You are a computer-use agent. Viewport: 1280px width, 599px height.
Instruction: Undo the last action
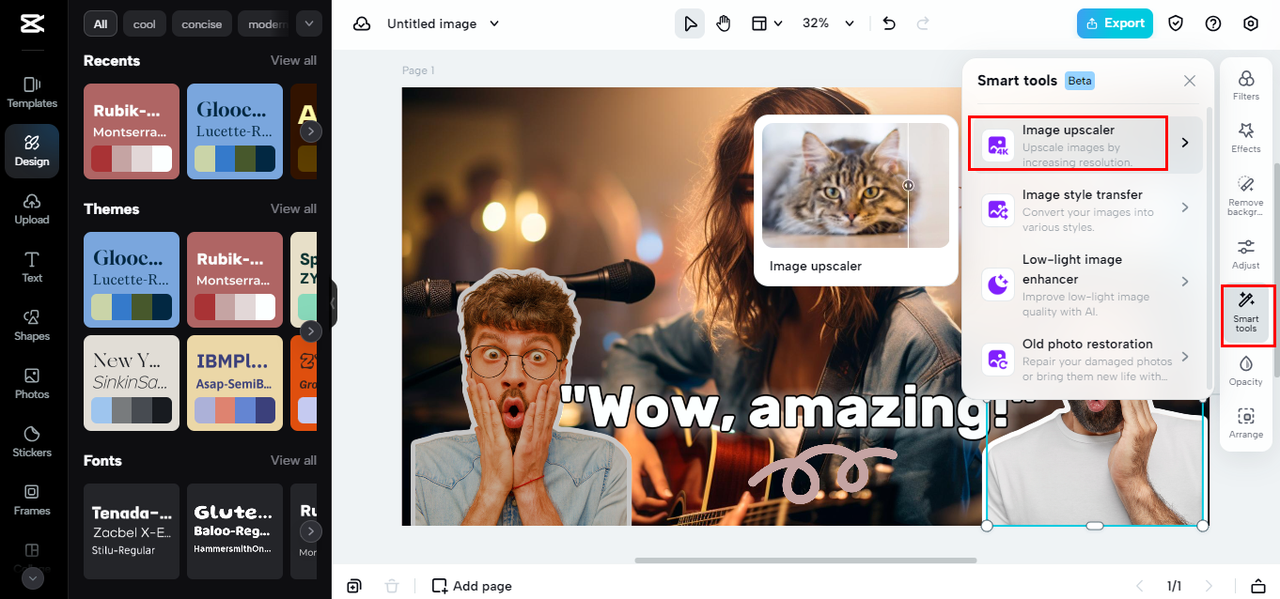[x=889, y=24]
